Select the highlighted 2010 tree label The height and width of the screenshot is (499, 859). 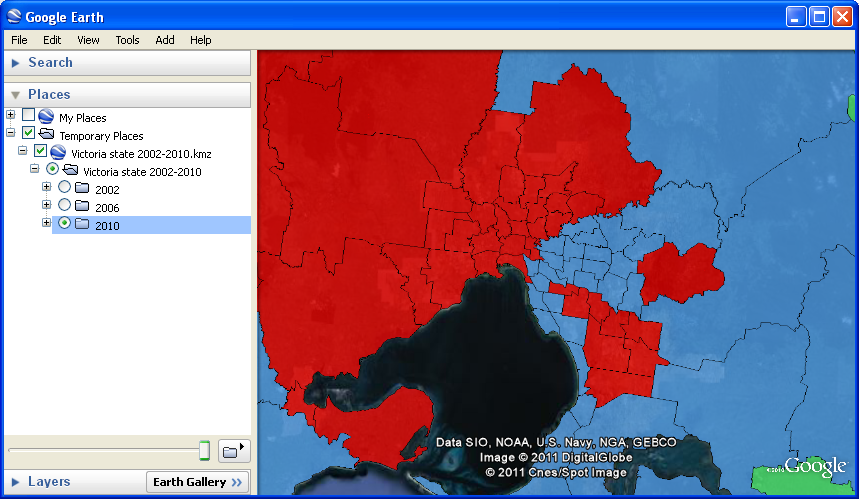point(107,226)
